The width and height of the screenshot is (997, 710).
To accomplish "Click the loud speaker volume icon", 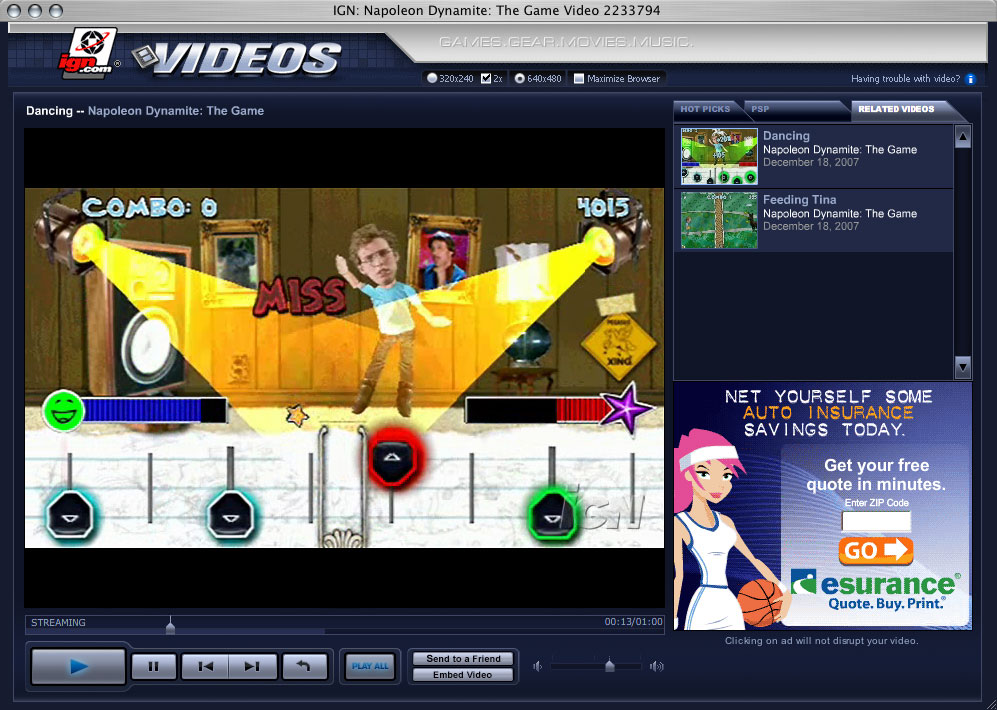I will click(657, 666).
